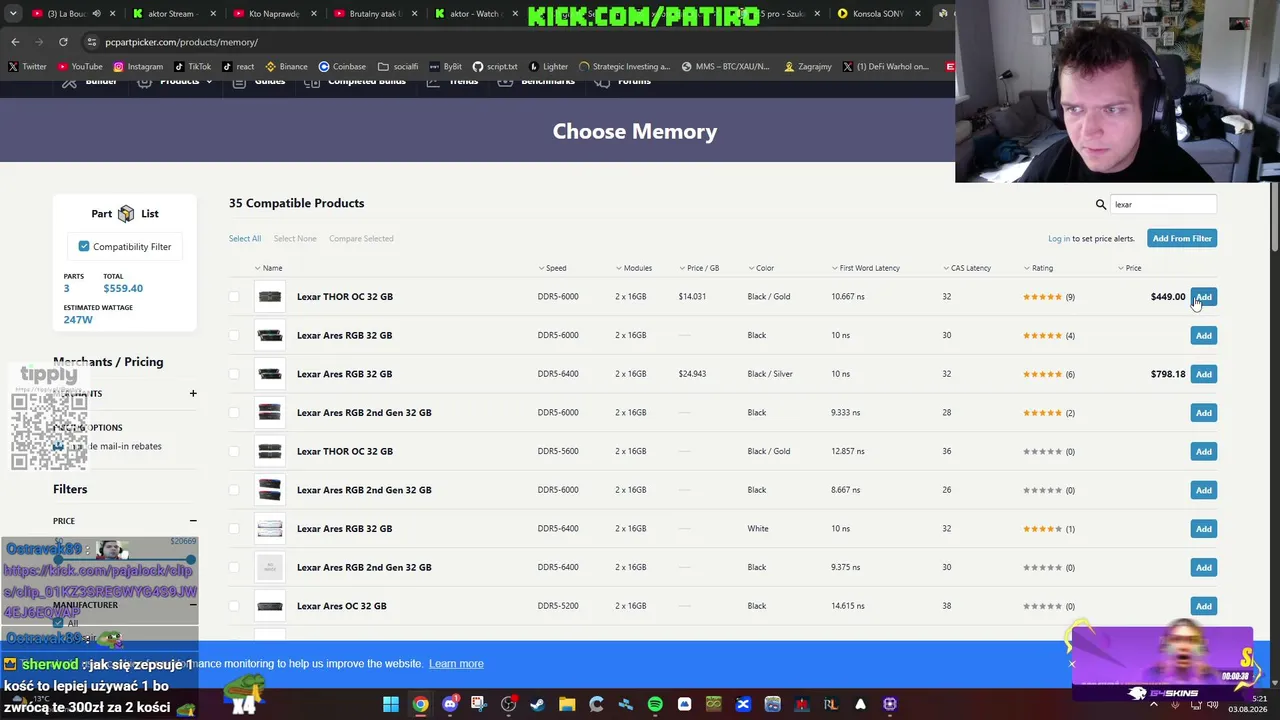Tick the Lexar Ares OC 32 GB checkbox

coord(234,606)
